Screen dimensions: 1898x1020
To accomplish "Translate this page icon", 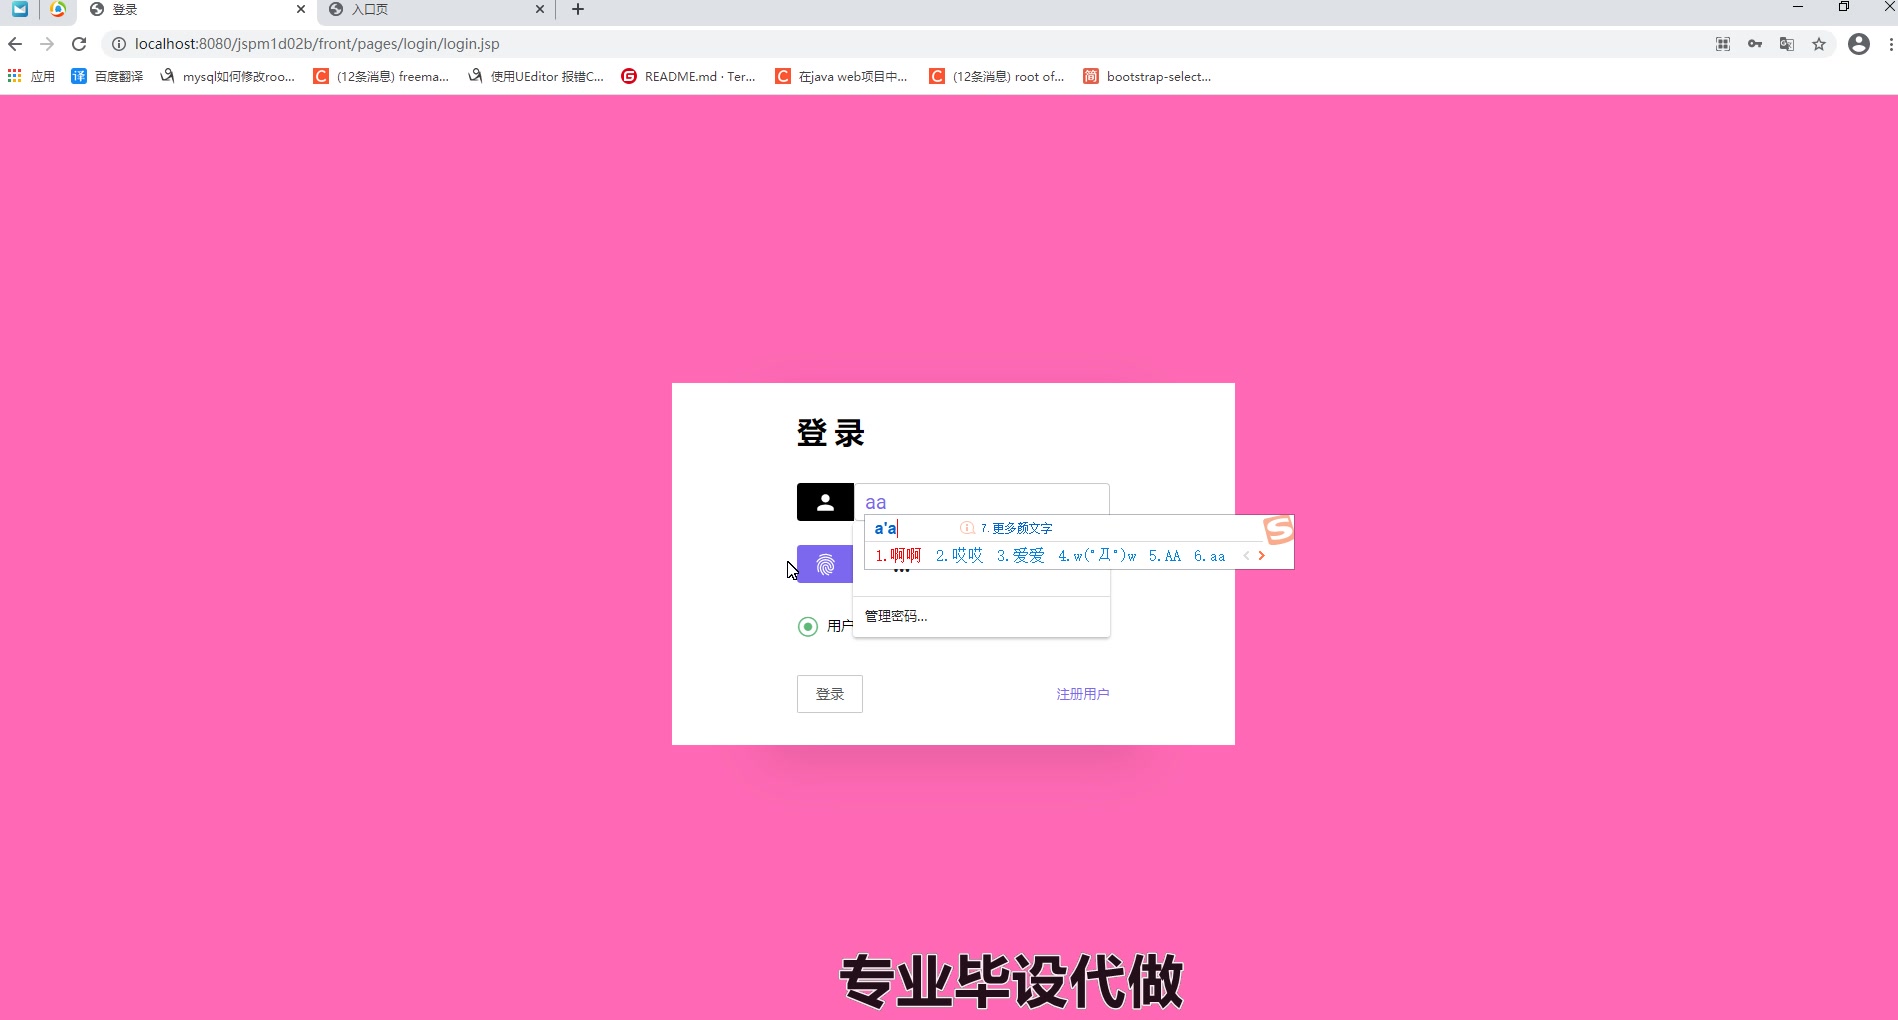I will tap(1787, 44).
